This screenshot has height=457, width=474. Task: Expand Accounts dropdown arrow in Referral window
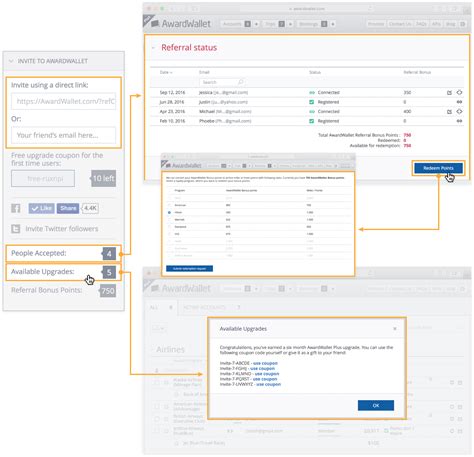tap(256, 24)
